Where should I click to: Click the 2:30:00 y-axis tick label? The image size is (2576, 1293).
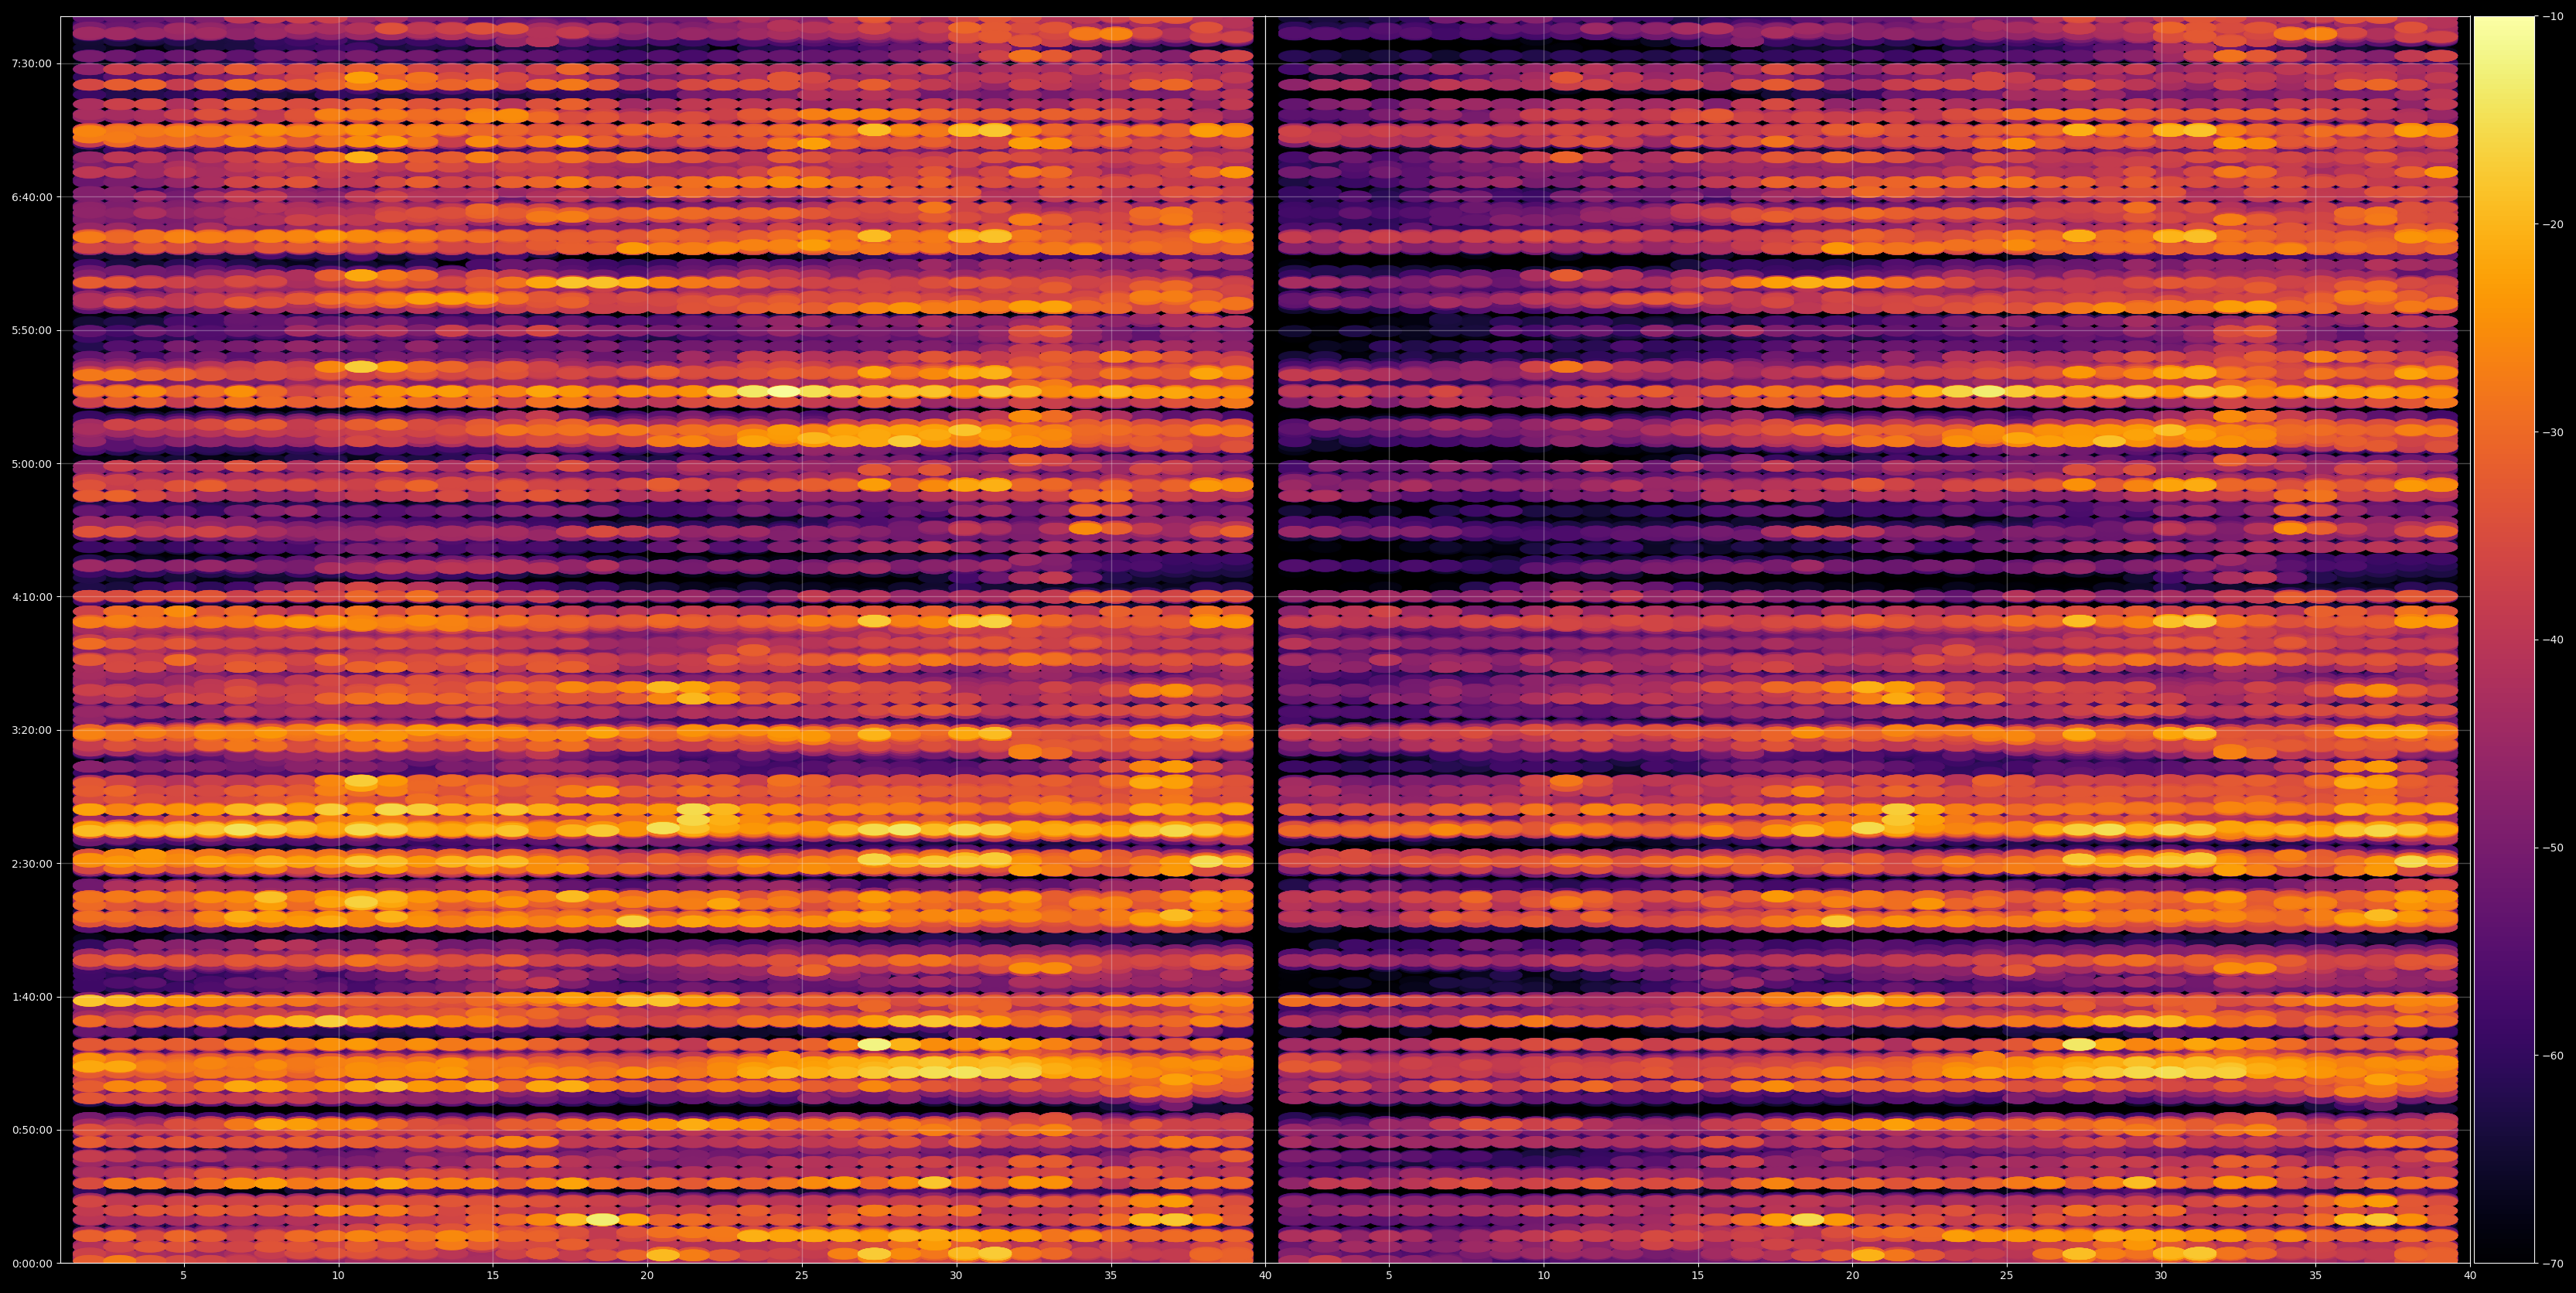click(x=31, y=863)
